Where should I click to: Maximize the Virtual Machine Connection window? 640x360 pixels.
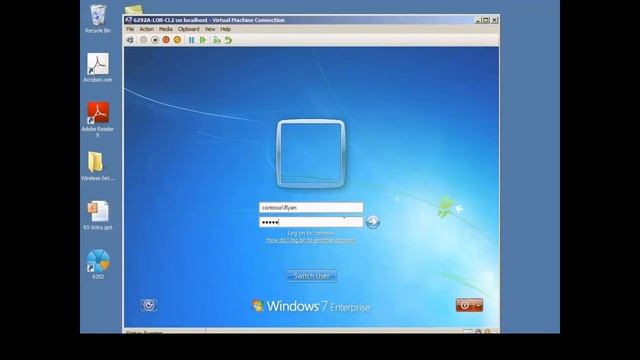(x=486, y=20)
